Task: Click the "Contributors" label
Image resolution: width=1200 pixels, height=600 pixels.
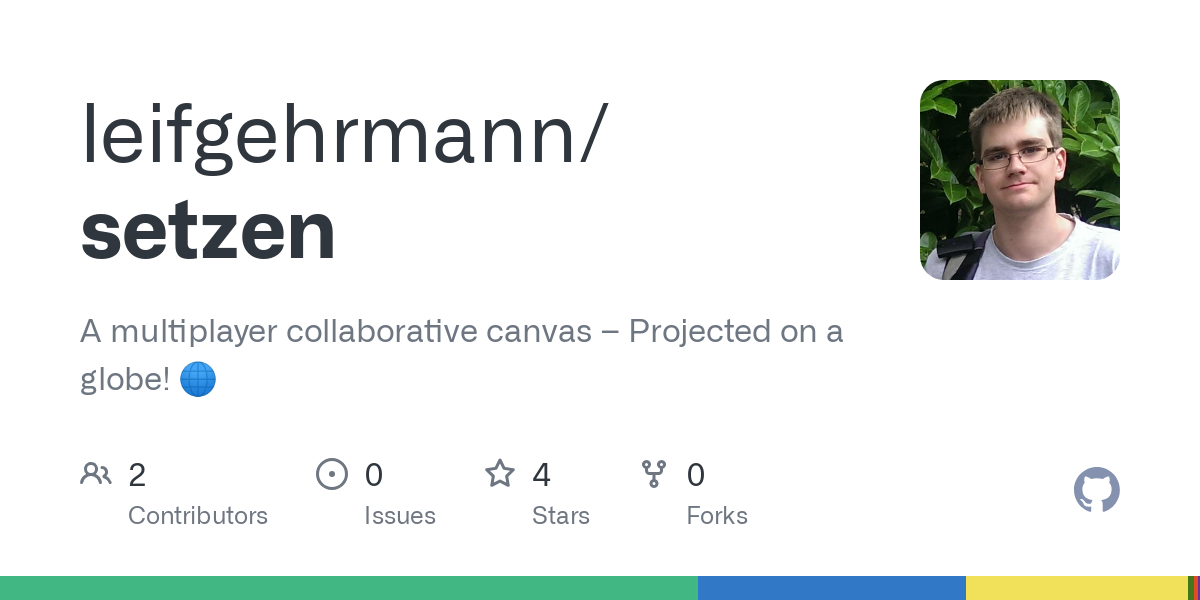Action: pos(198,516)
